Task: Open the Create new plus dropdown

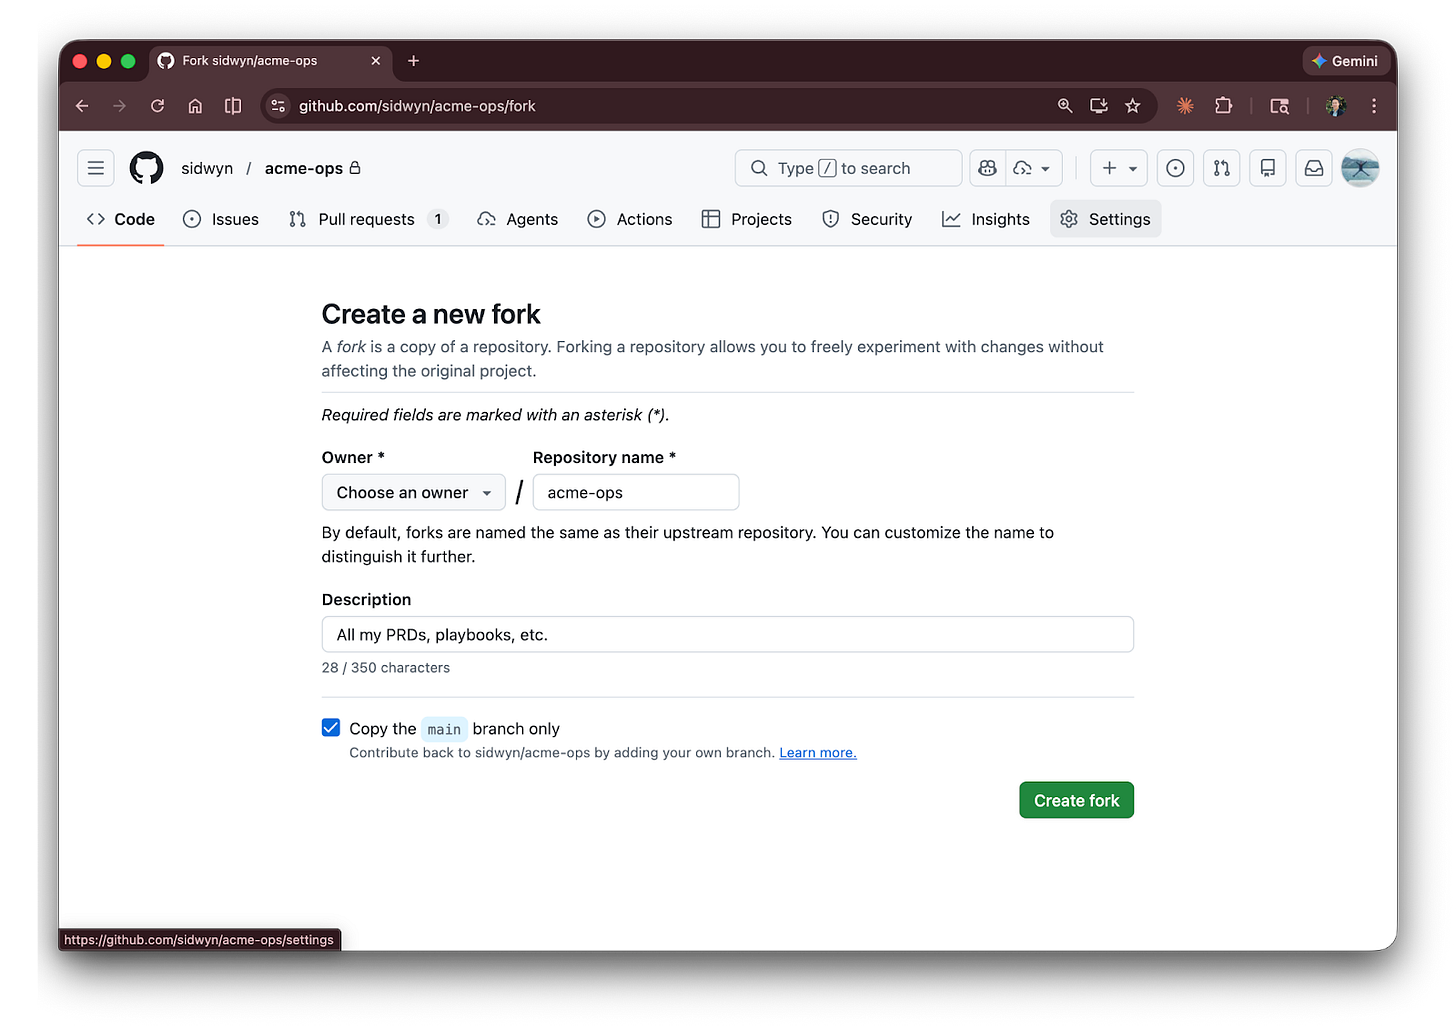Action: pos(1119,168)
